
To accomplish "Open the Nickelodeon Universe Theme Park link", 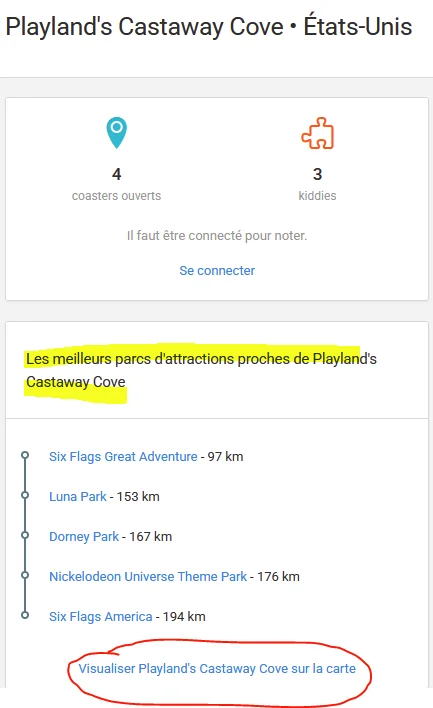I will [x=148, y=576].
